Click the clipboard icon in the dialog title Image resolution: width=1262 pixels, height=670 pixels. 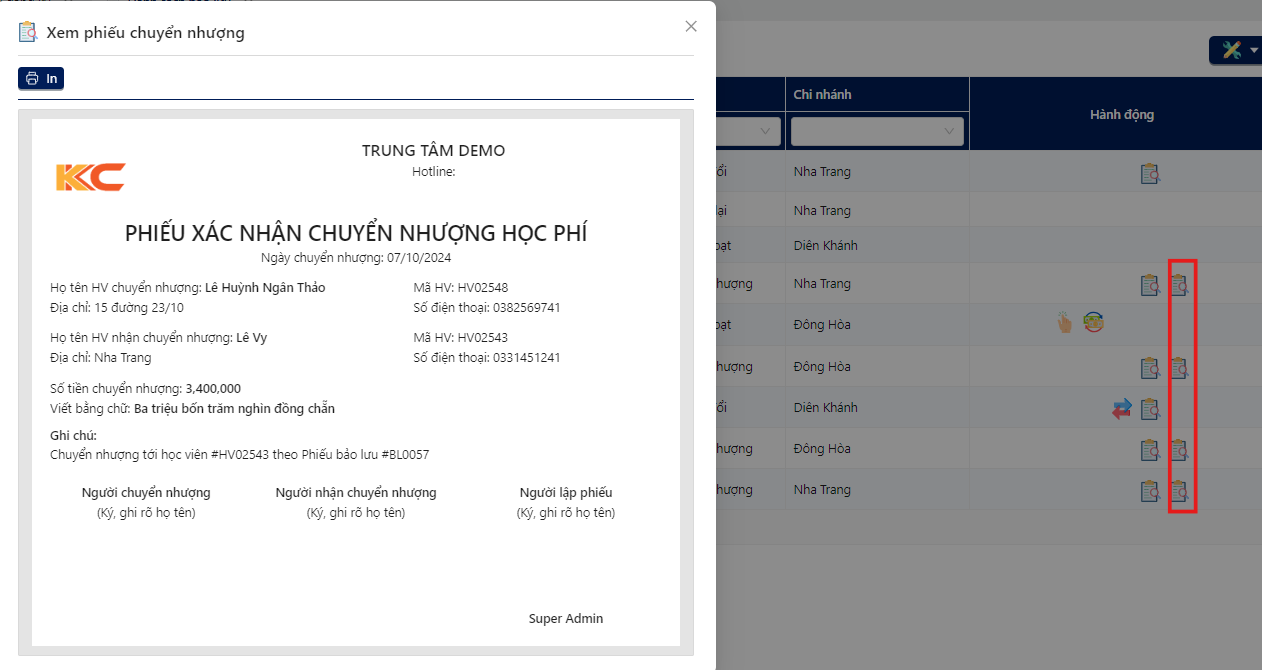coord(28,32)
